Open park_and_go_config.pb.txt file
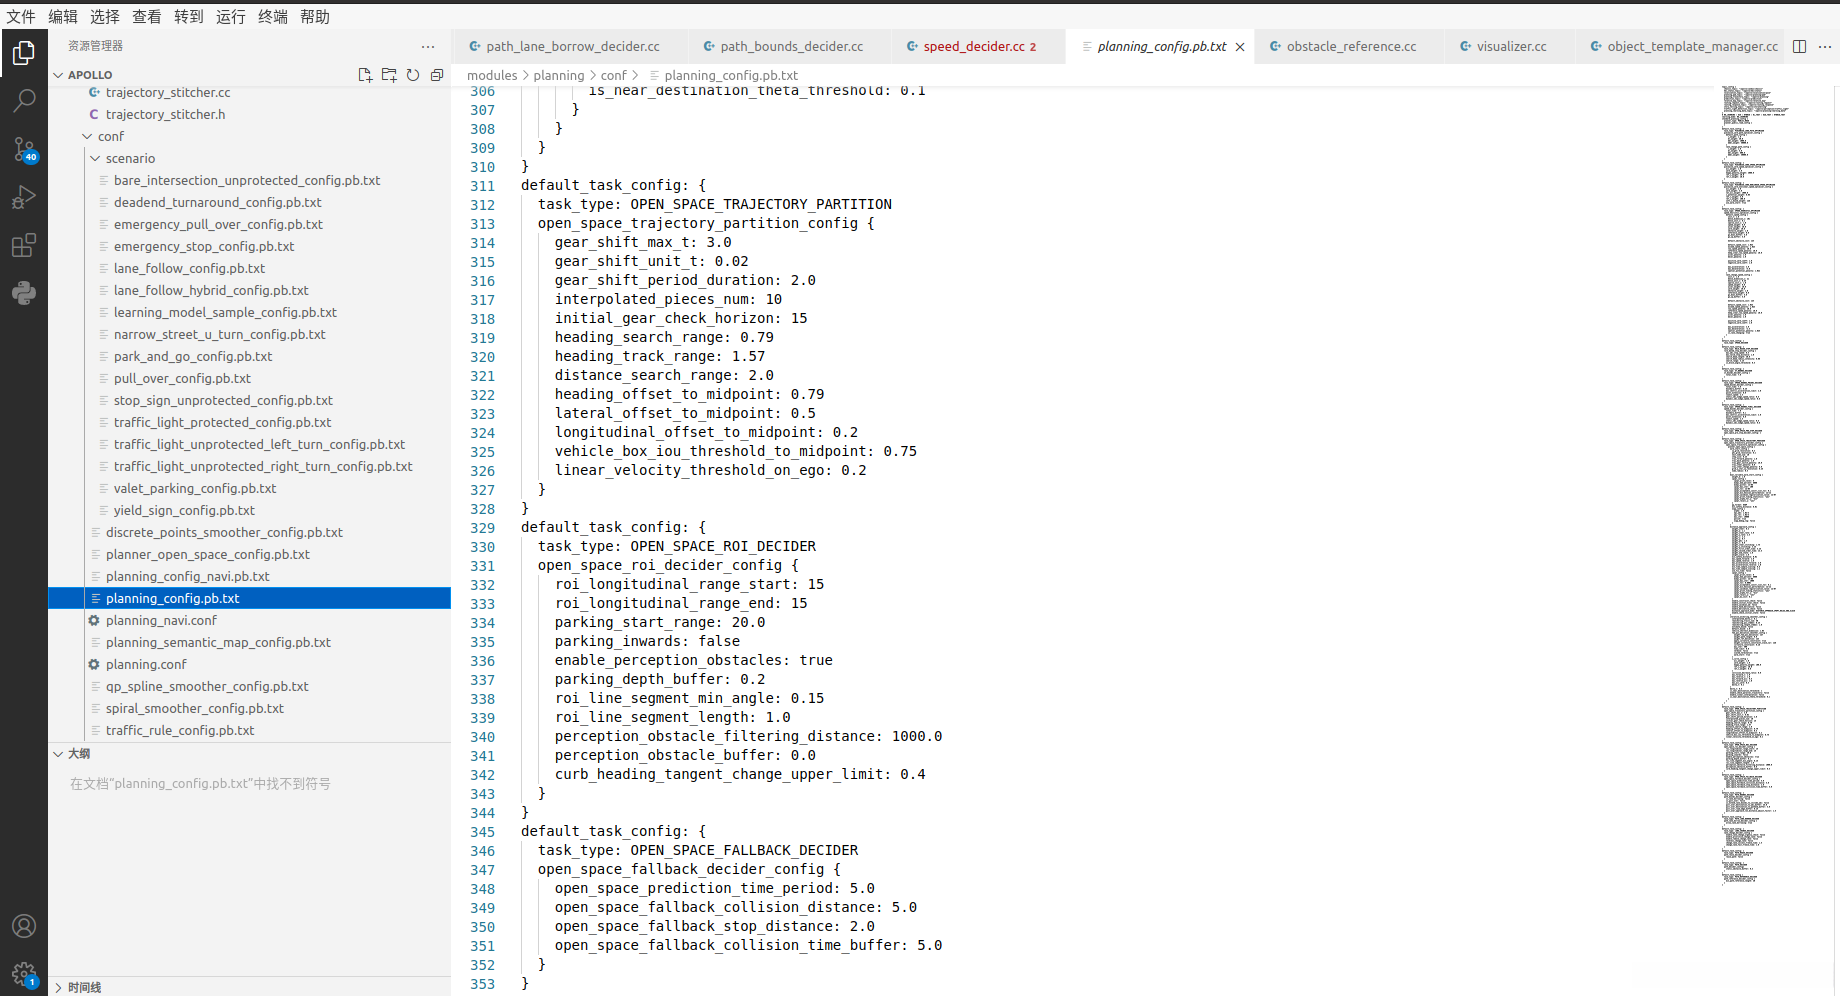 click(193, 356)
